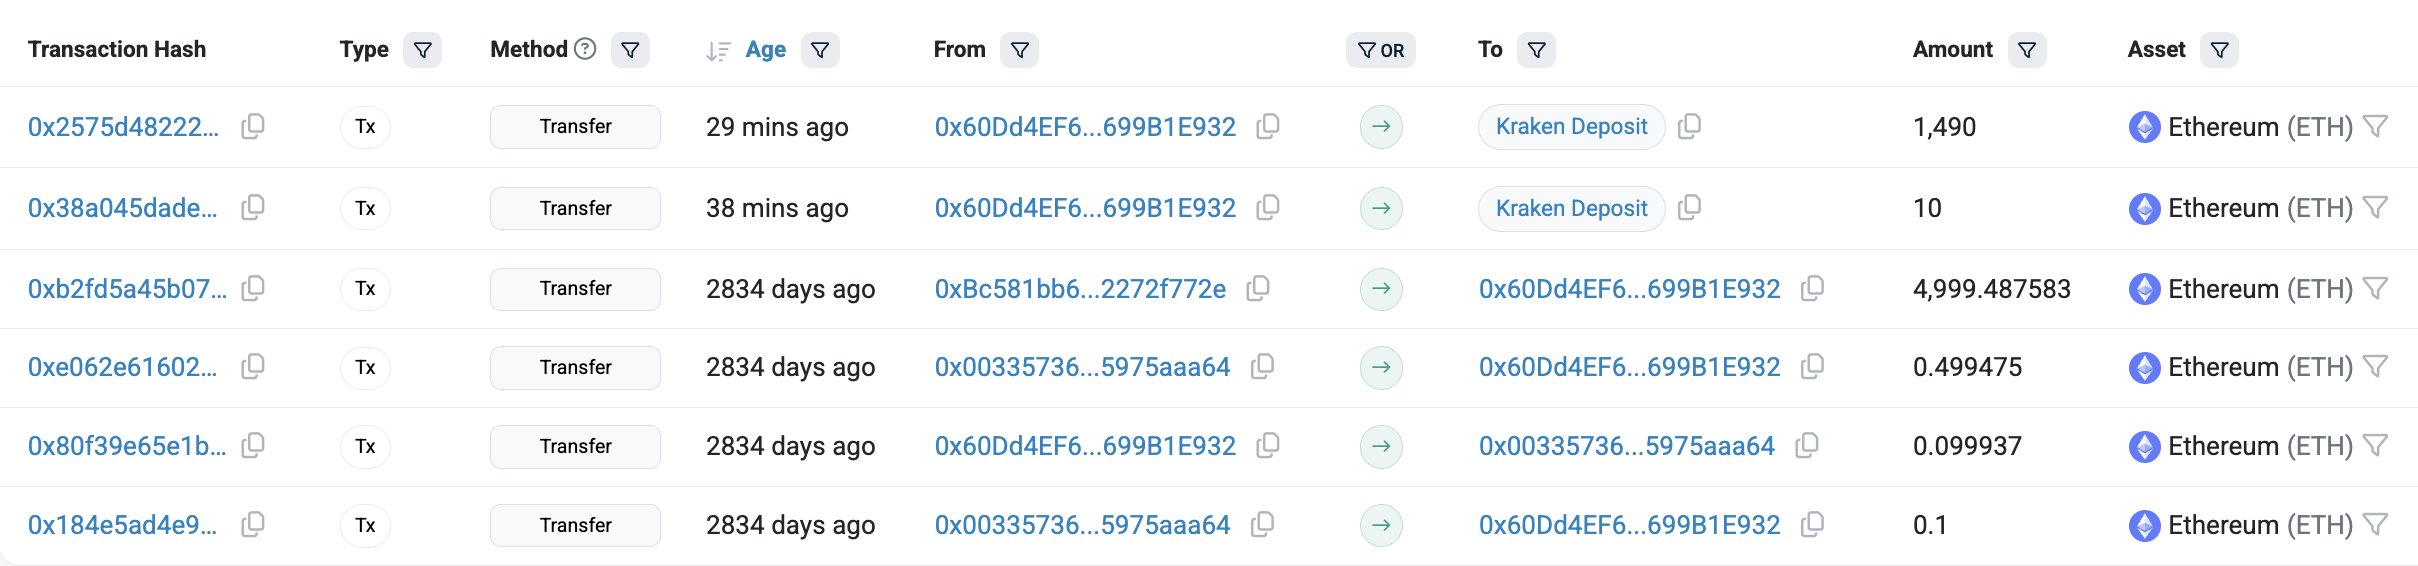
Task: Open the Type column filter
Action: tap(423, 50)
